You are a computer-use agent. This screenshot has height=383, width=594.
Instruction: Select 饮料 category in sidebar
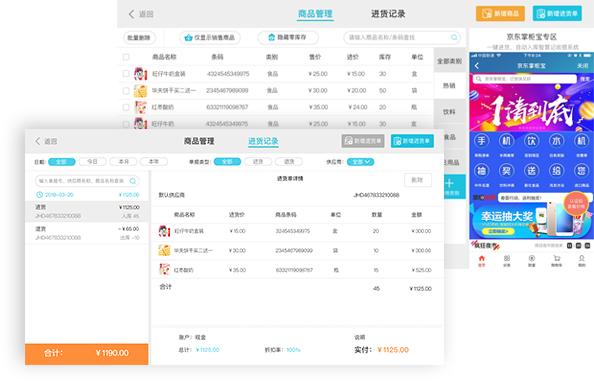click(x=450, y=112)
